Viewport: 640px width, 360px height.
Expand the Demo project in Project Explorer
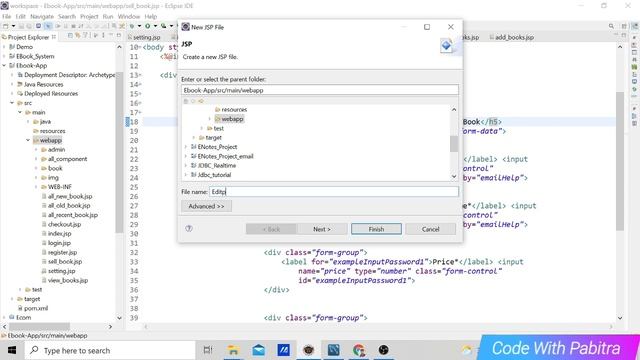click(x=4, y=47)
